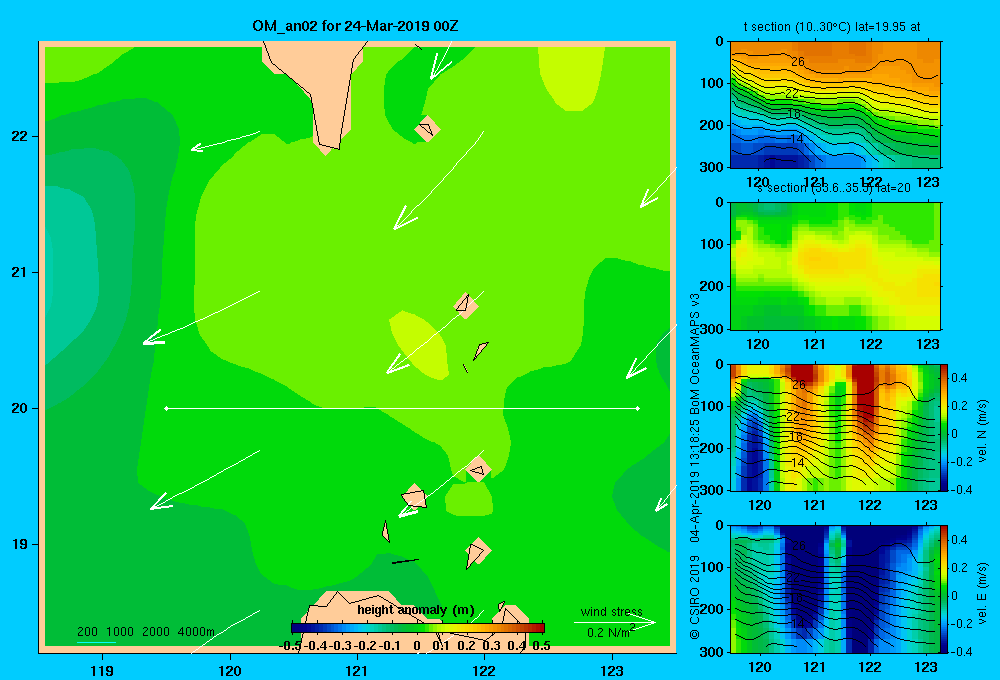Screen dimensions: 1000x680
Task: Click latitude tick label 19 on the main map
Action: [x=20, y=544]
